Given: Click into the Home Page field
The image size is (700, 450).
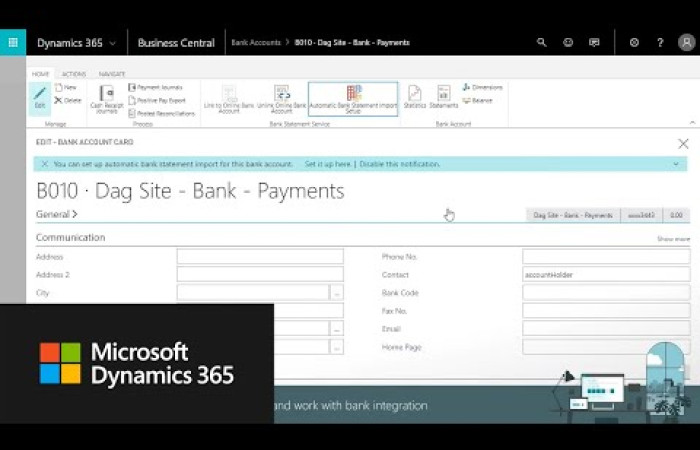Looking at the screenshot, I should click(606, 347).
